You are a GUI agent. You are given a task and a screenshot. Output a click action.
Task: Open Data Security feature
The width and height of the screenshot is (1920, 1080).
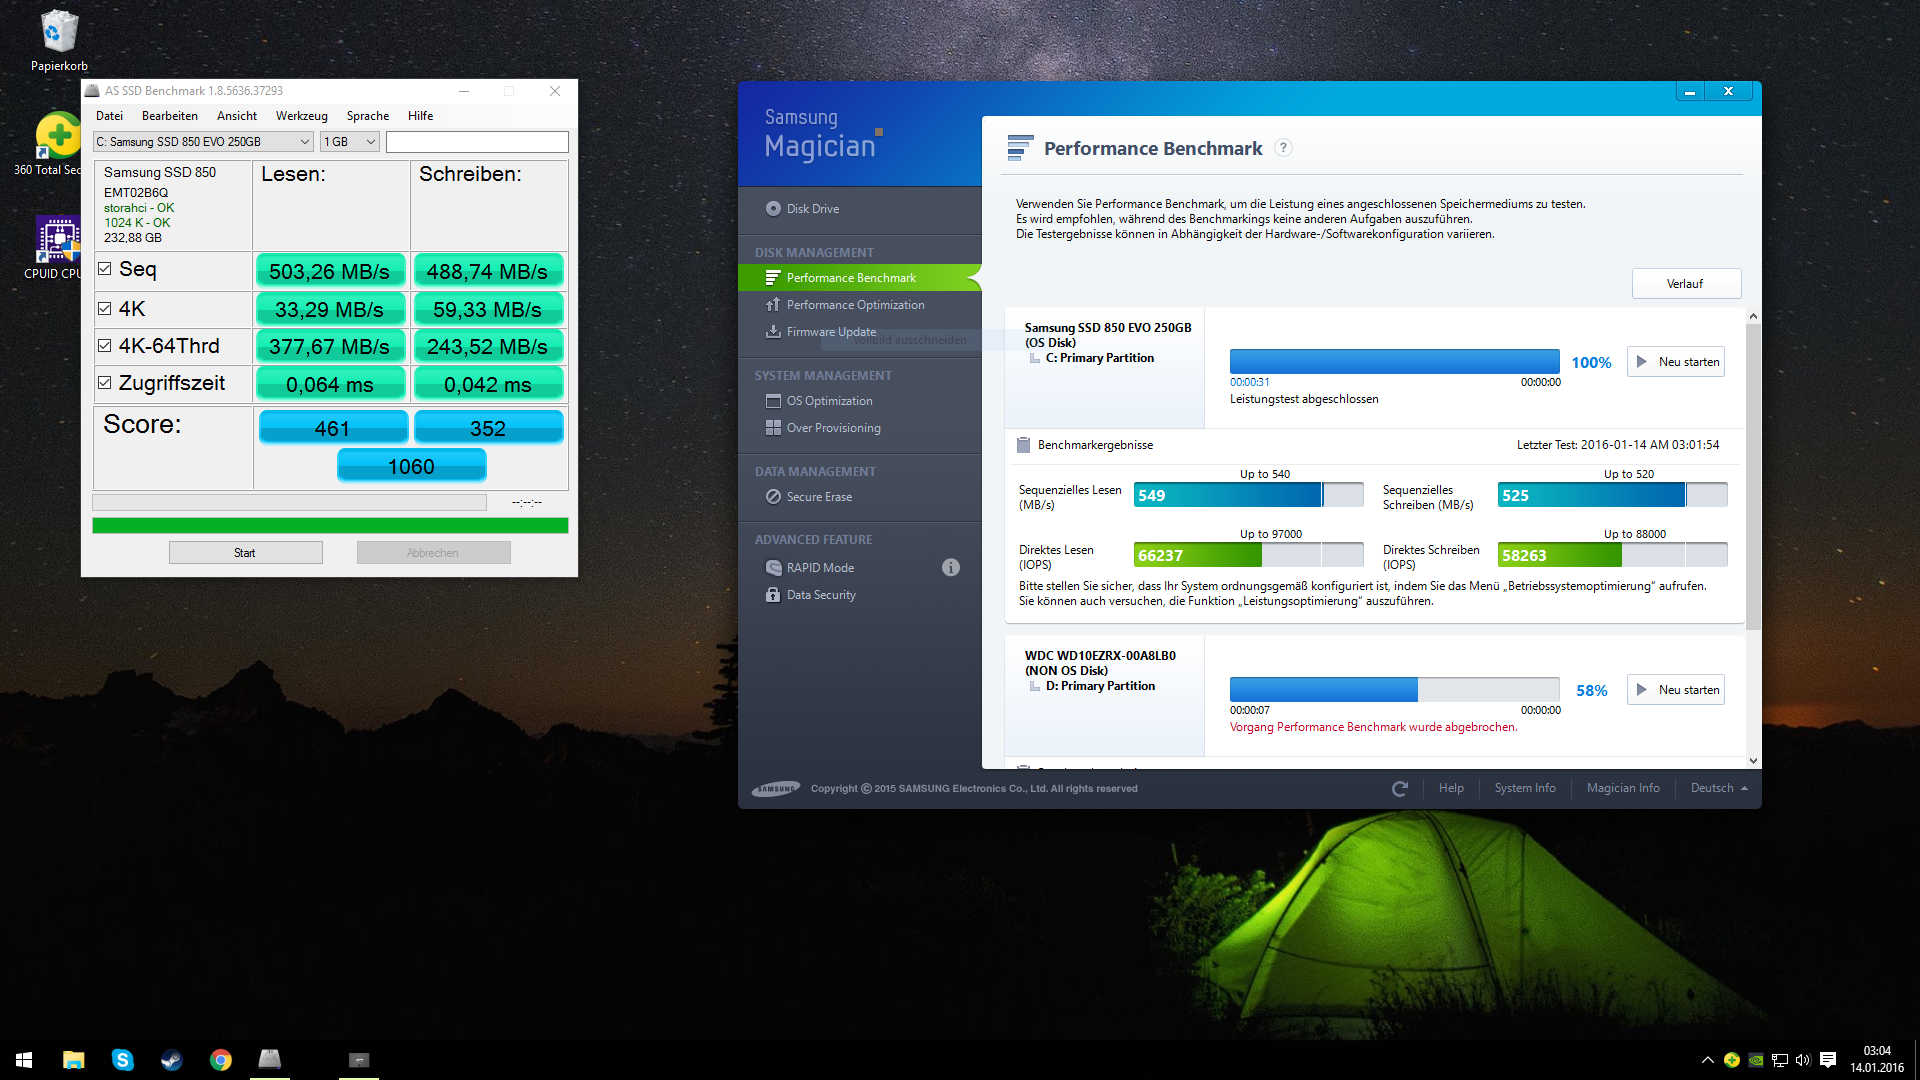click(820, 595)
